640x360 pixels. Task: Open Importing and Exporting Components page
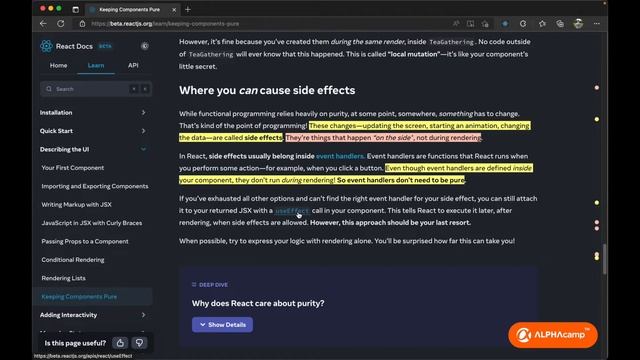95,186
